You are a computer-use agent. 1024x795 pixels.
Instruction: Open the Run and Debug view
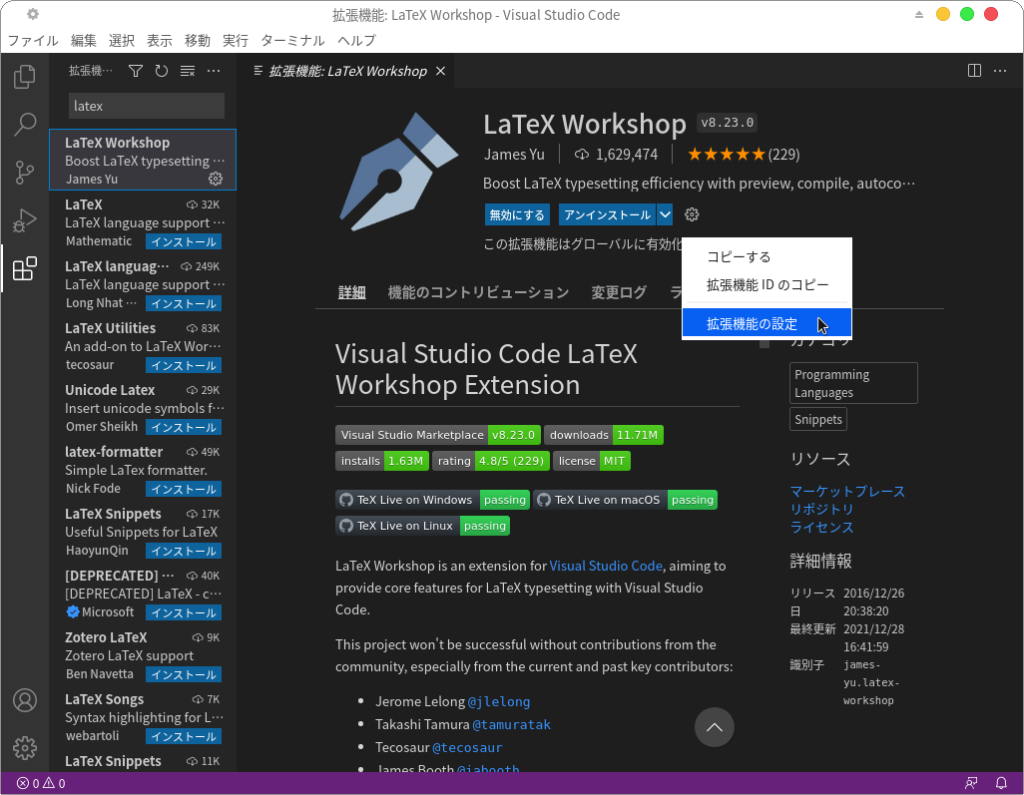pos(25,220)
